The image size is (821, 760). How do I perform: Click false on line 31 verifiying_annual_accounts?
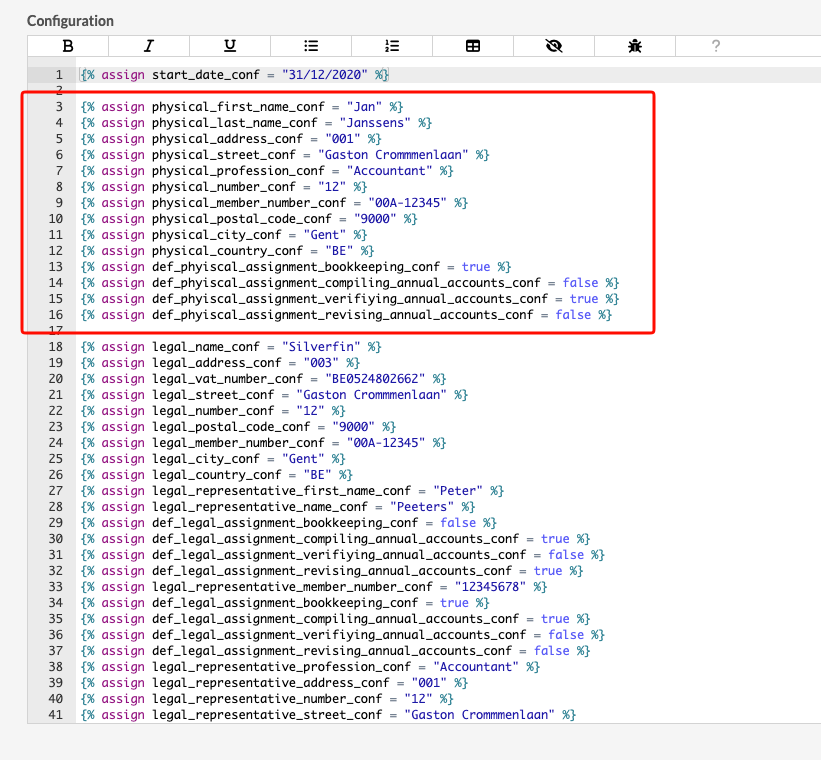[566, 555]
